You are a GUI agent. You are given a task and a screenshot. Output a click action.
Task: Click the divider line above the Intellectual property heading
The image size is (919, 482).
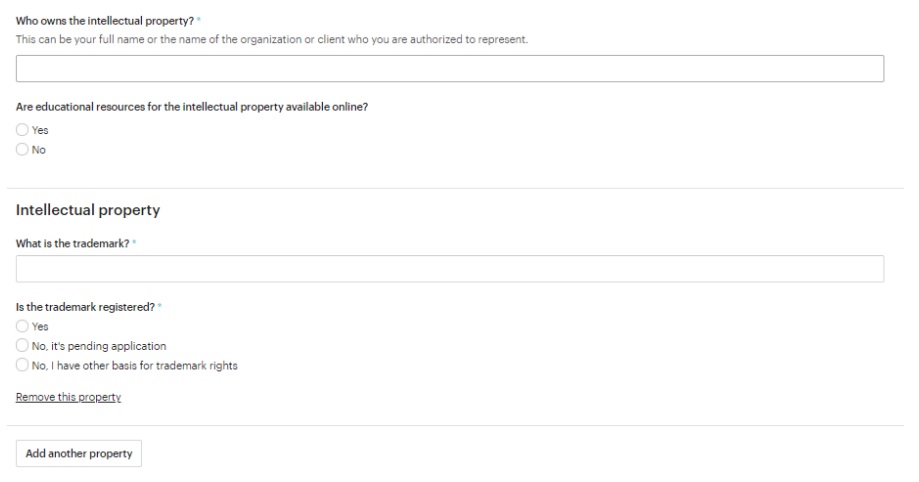[x=455, y=188]
